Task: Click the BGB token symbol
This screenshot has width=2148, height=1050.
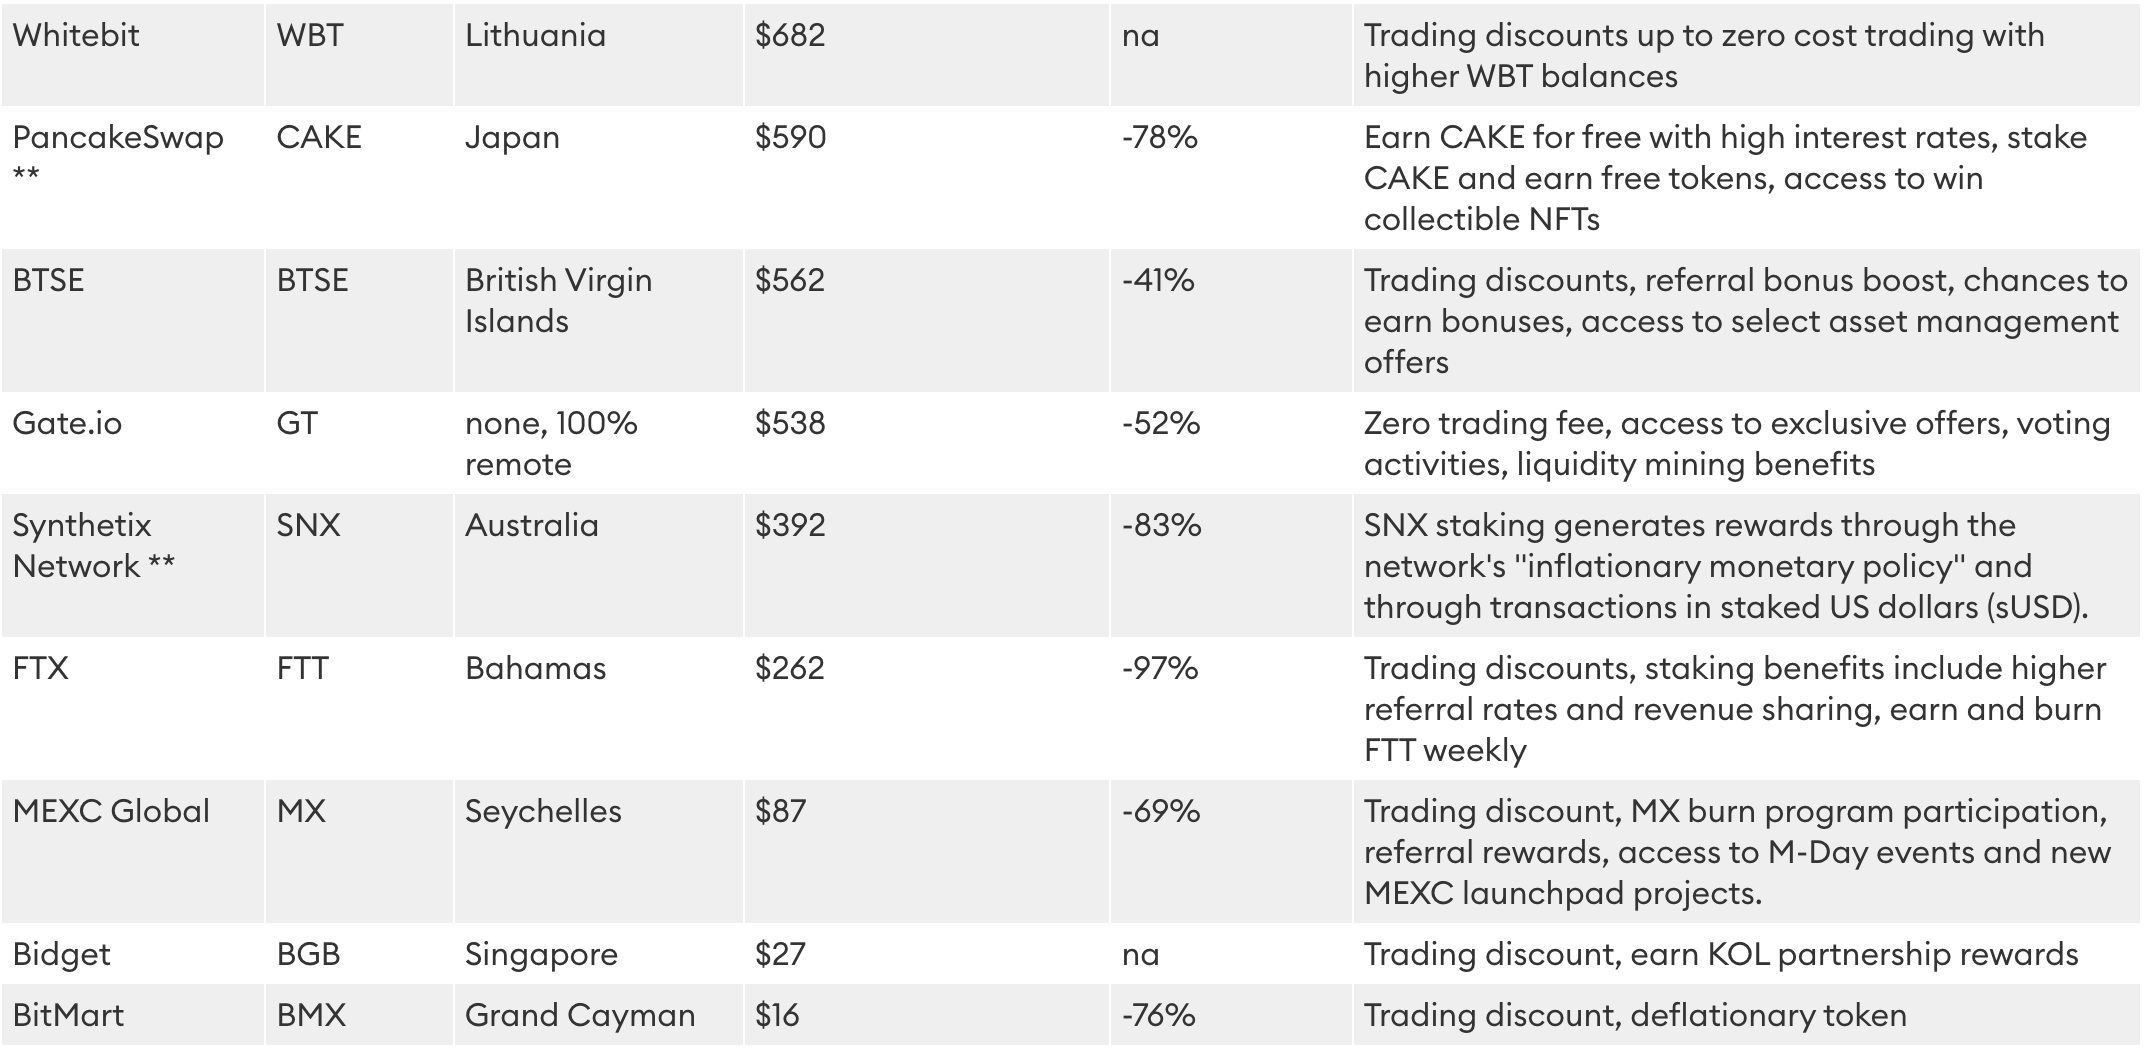Action: pos(308,955)
